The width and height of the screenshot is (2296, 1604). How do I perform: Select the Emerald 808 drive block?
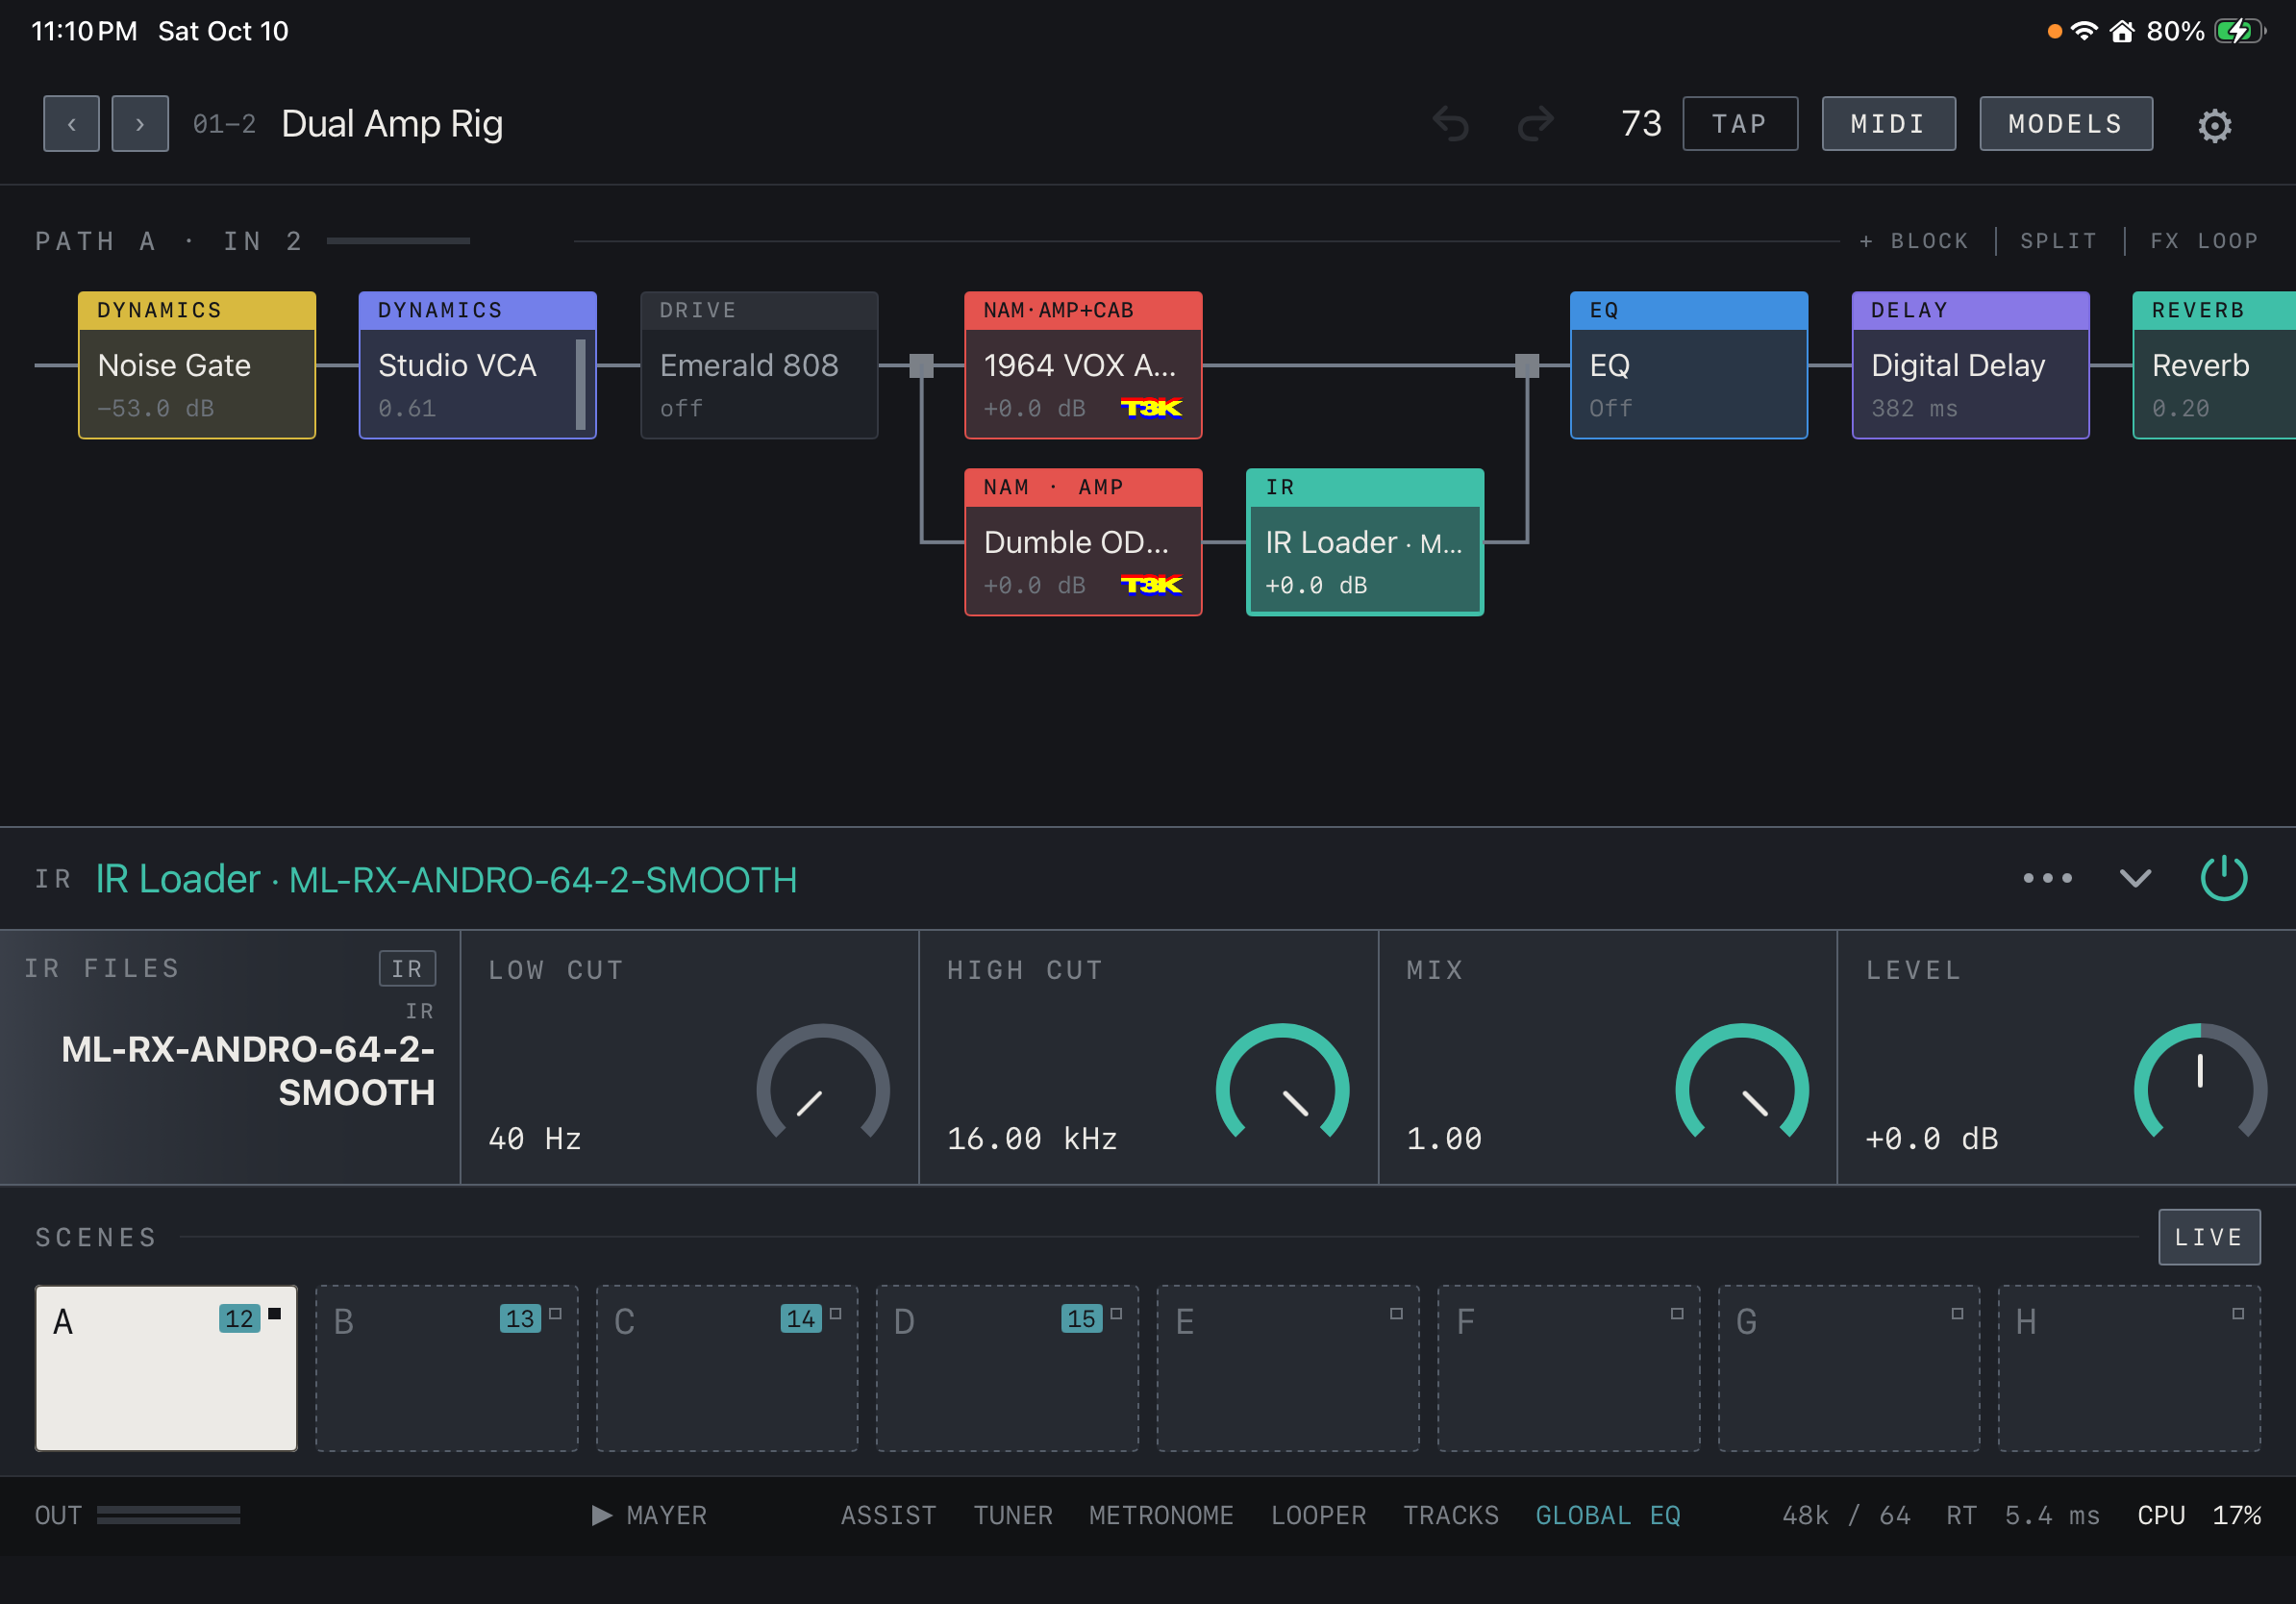(759, 365)
